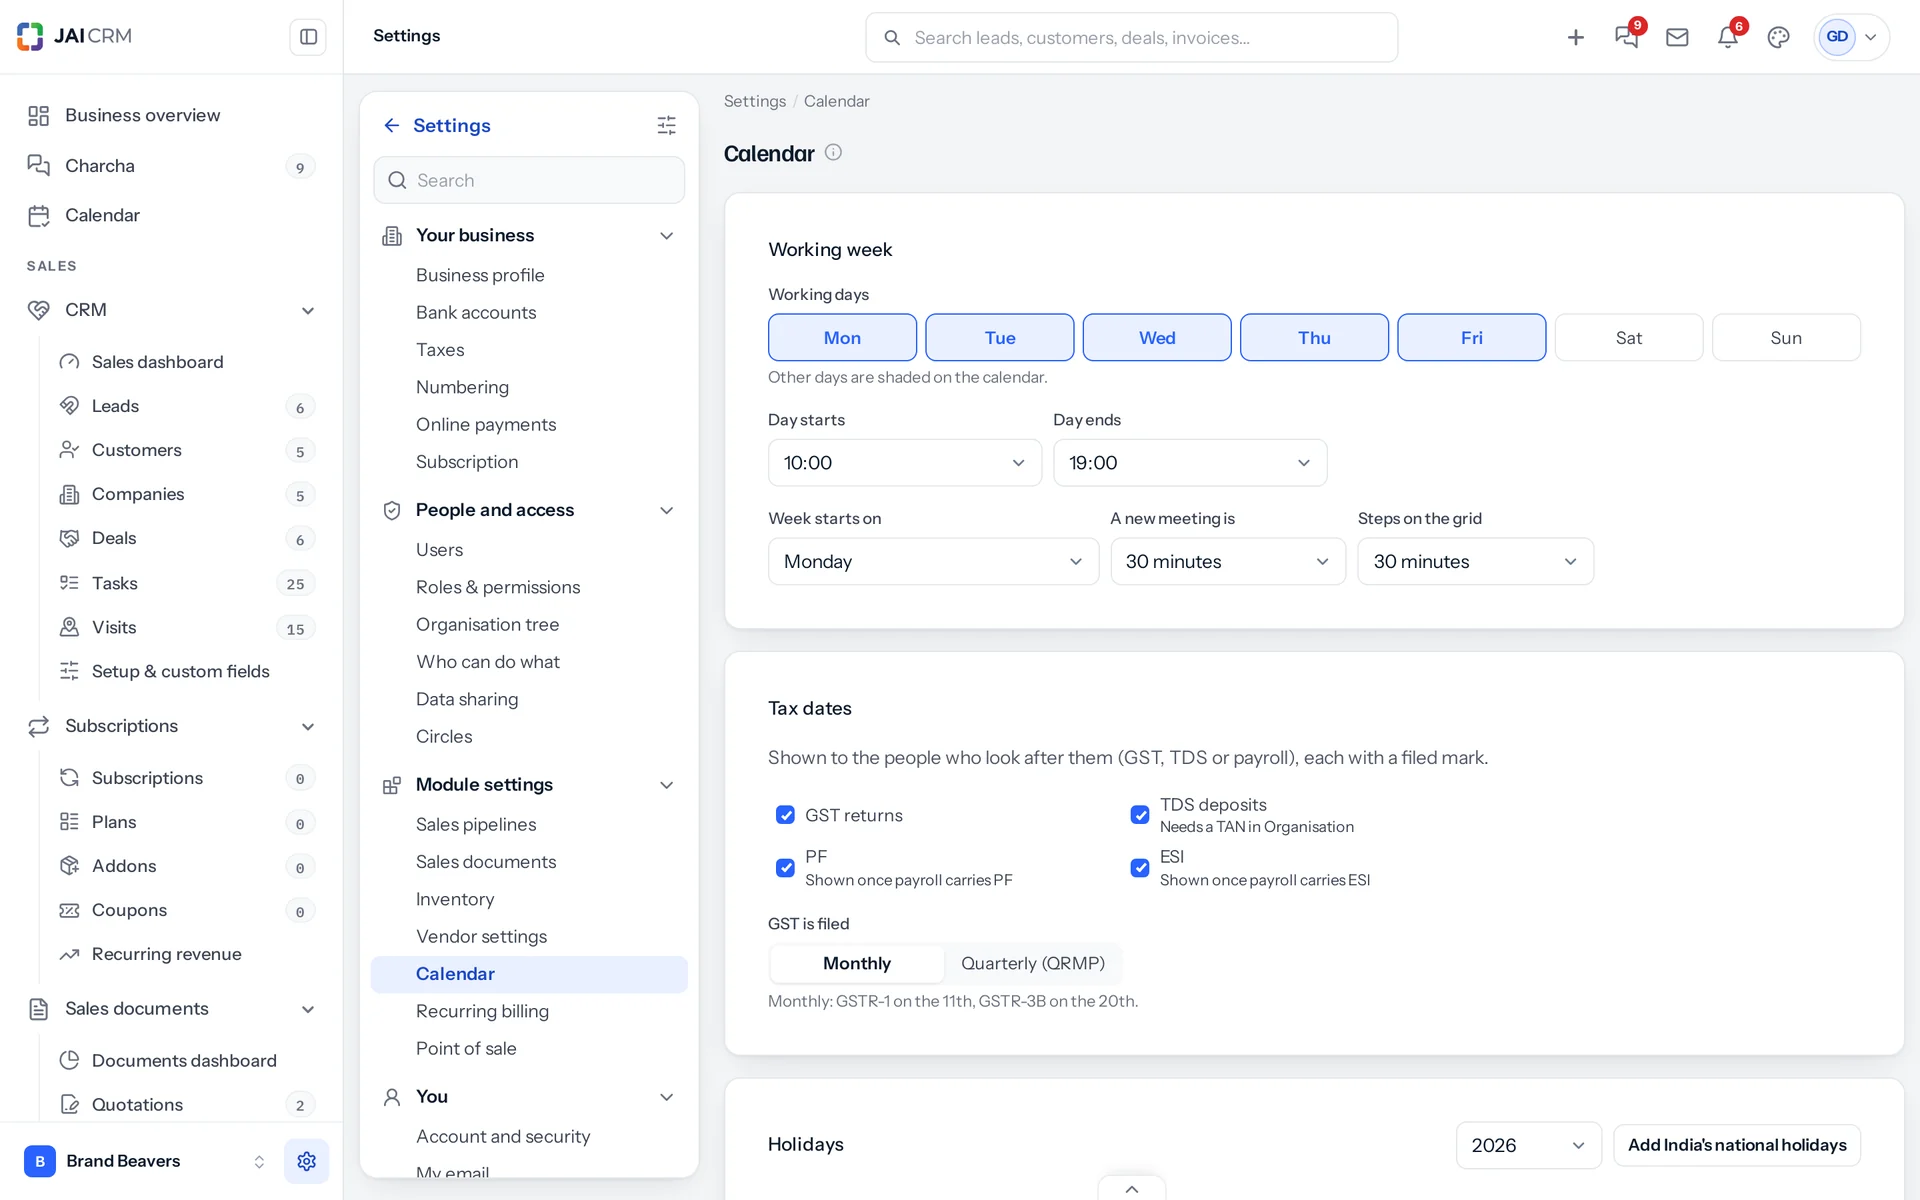Open the settings gear at bottom left
The image size is (1920, 1200).
(306, 1161)
